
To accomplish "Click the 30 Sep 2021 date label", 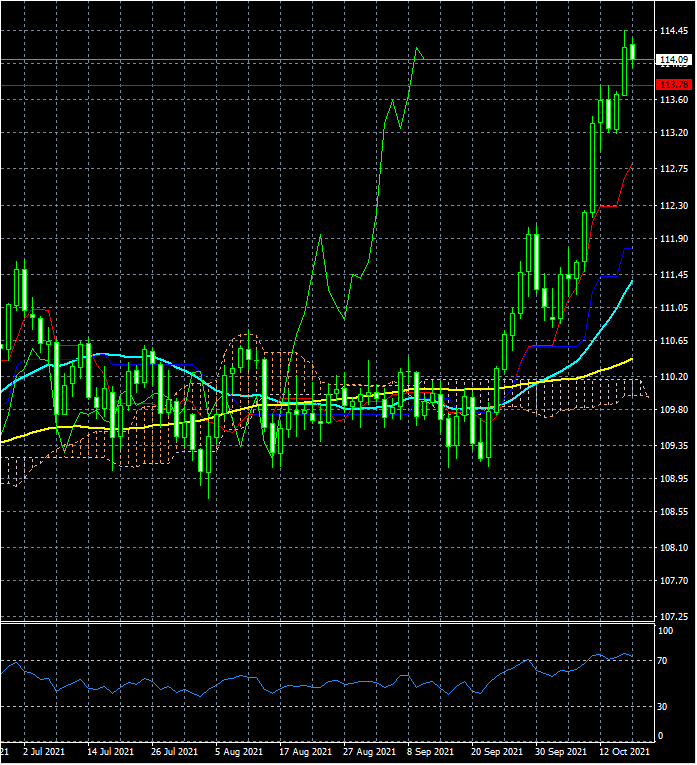I will [561, 752].
